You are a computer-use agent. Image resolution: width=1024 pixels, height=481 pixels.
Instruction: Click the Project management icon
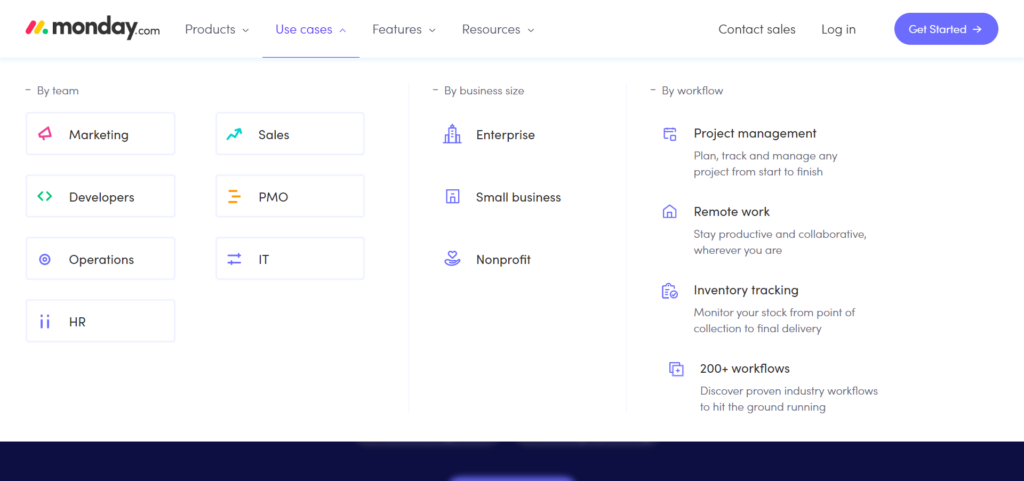pyautogui.click(x=669, y=134)
